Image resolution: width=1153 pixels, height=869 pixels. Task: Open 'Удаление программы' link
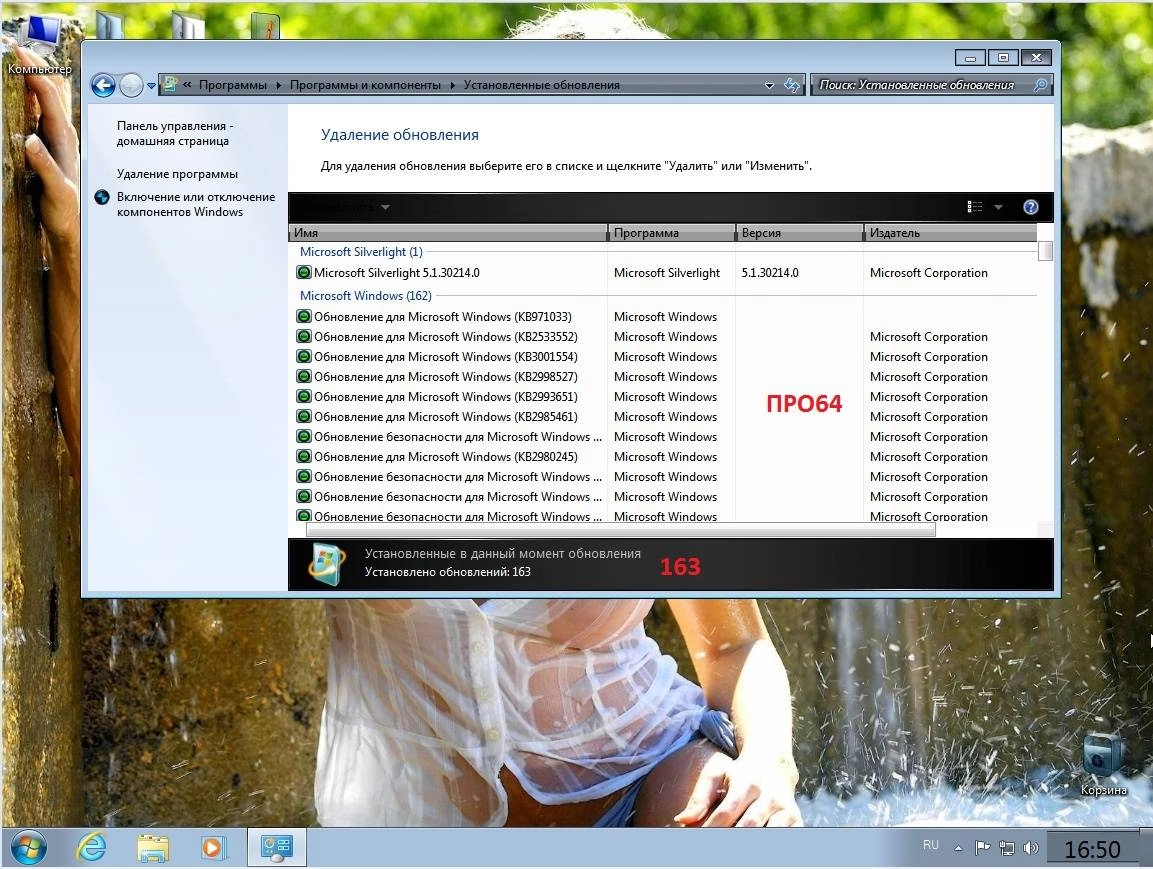[x=177, y=174]
